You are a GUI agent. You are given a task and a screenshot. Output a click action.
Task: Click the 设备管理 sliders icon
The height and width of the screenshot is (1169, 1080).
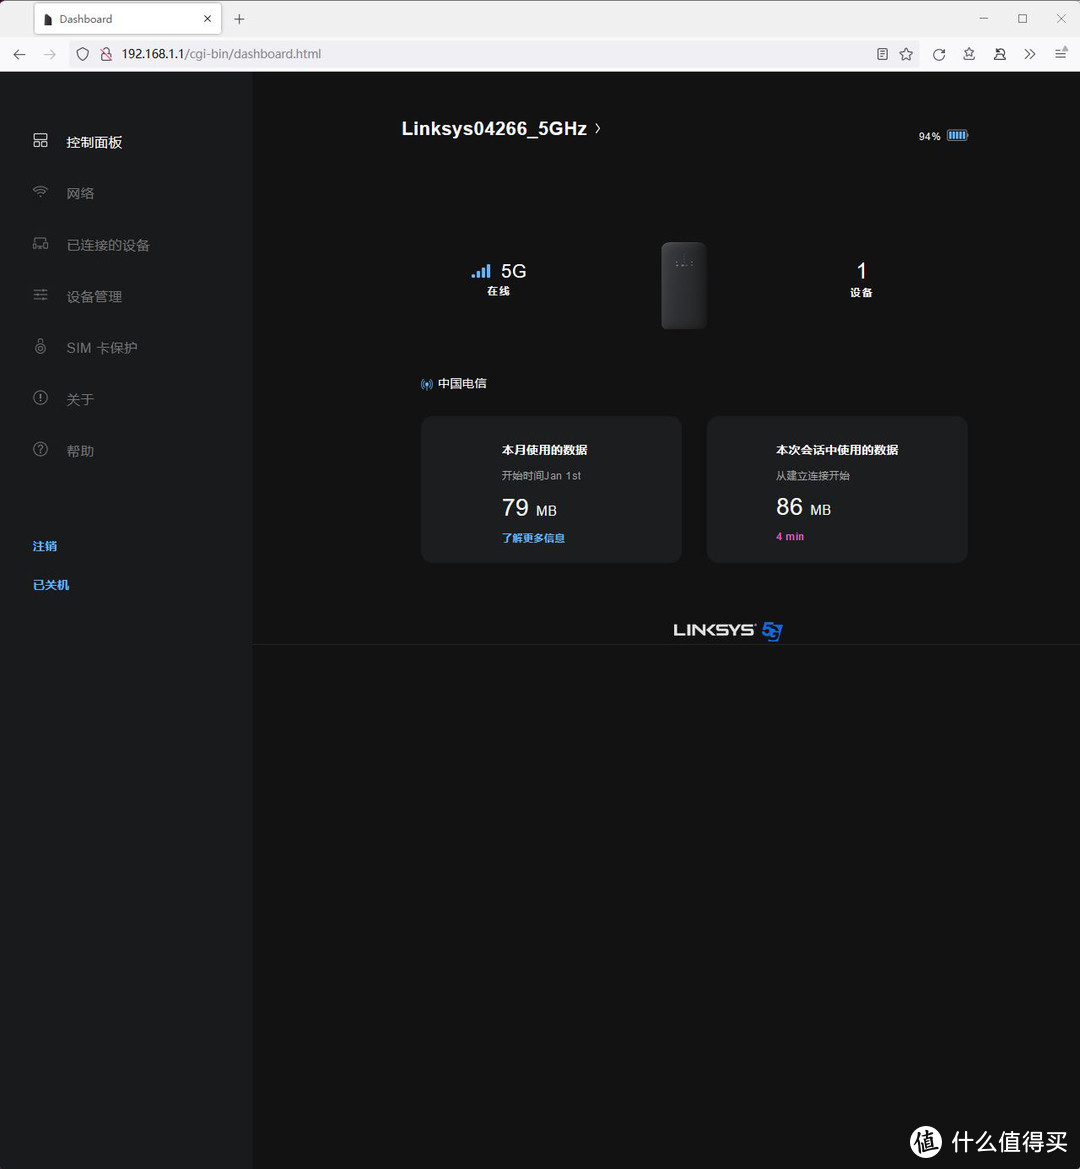(40, 295)
